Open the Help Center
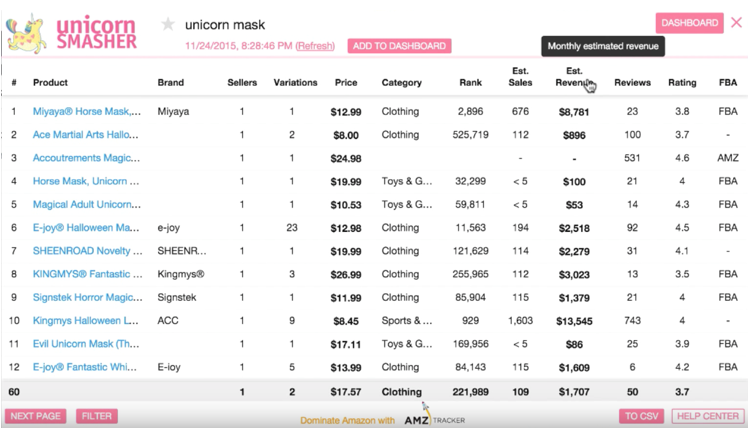Image resolution: width=752 pixels, height=433 pixels. (708, 416)
